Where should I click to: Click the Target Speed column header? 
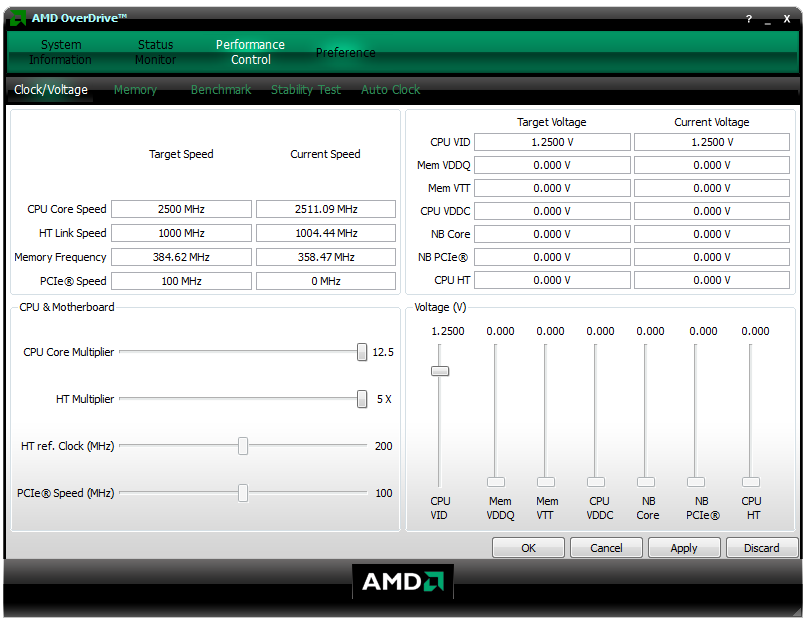tap(181, 154)
